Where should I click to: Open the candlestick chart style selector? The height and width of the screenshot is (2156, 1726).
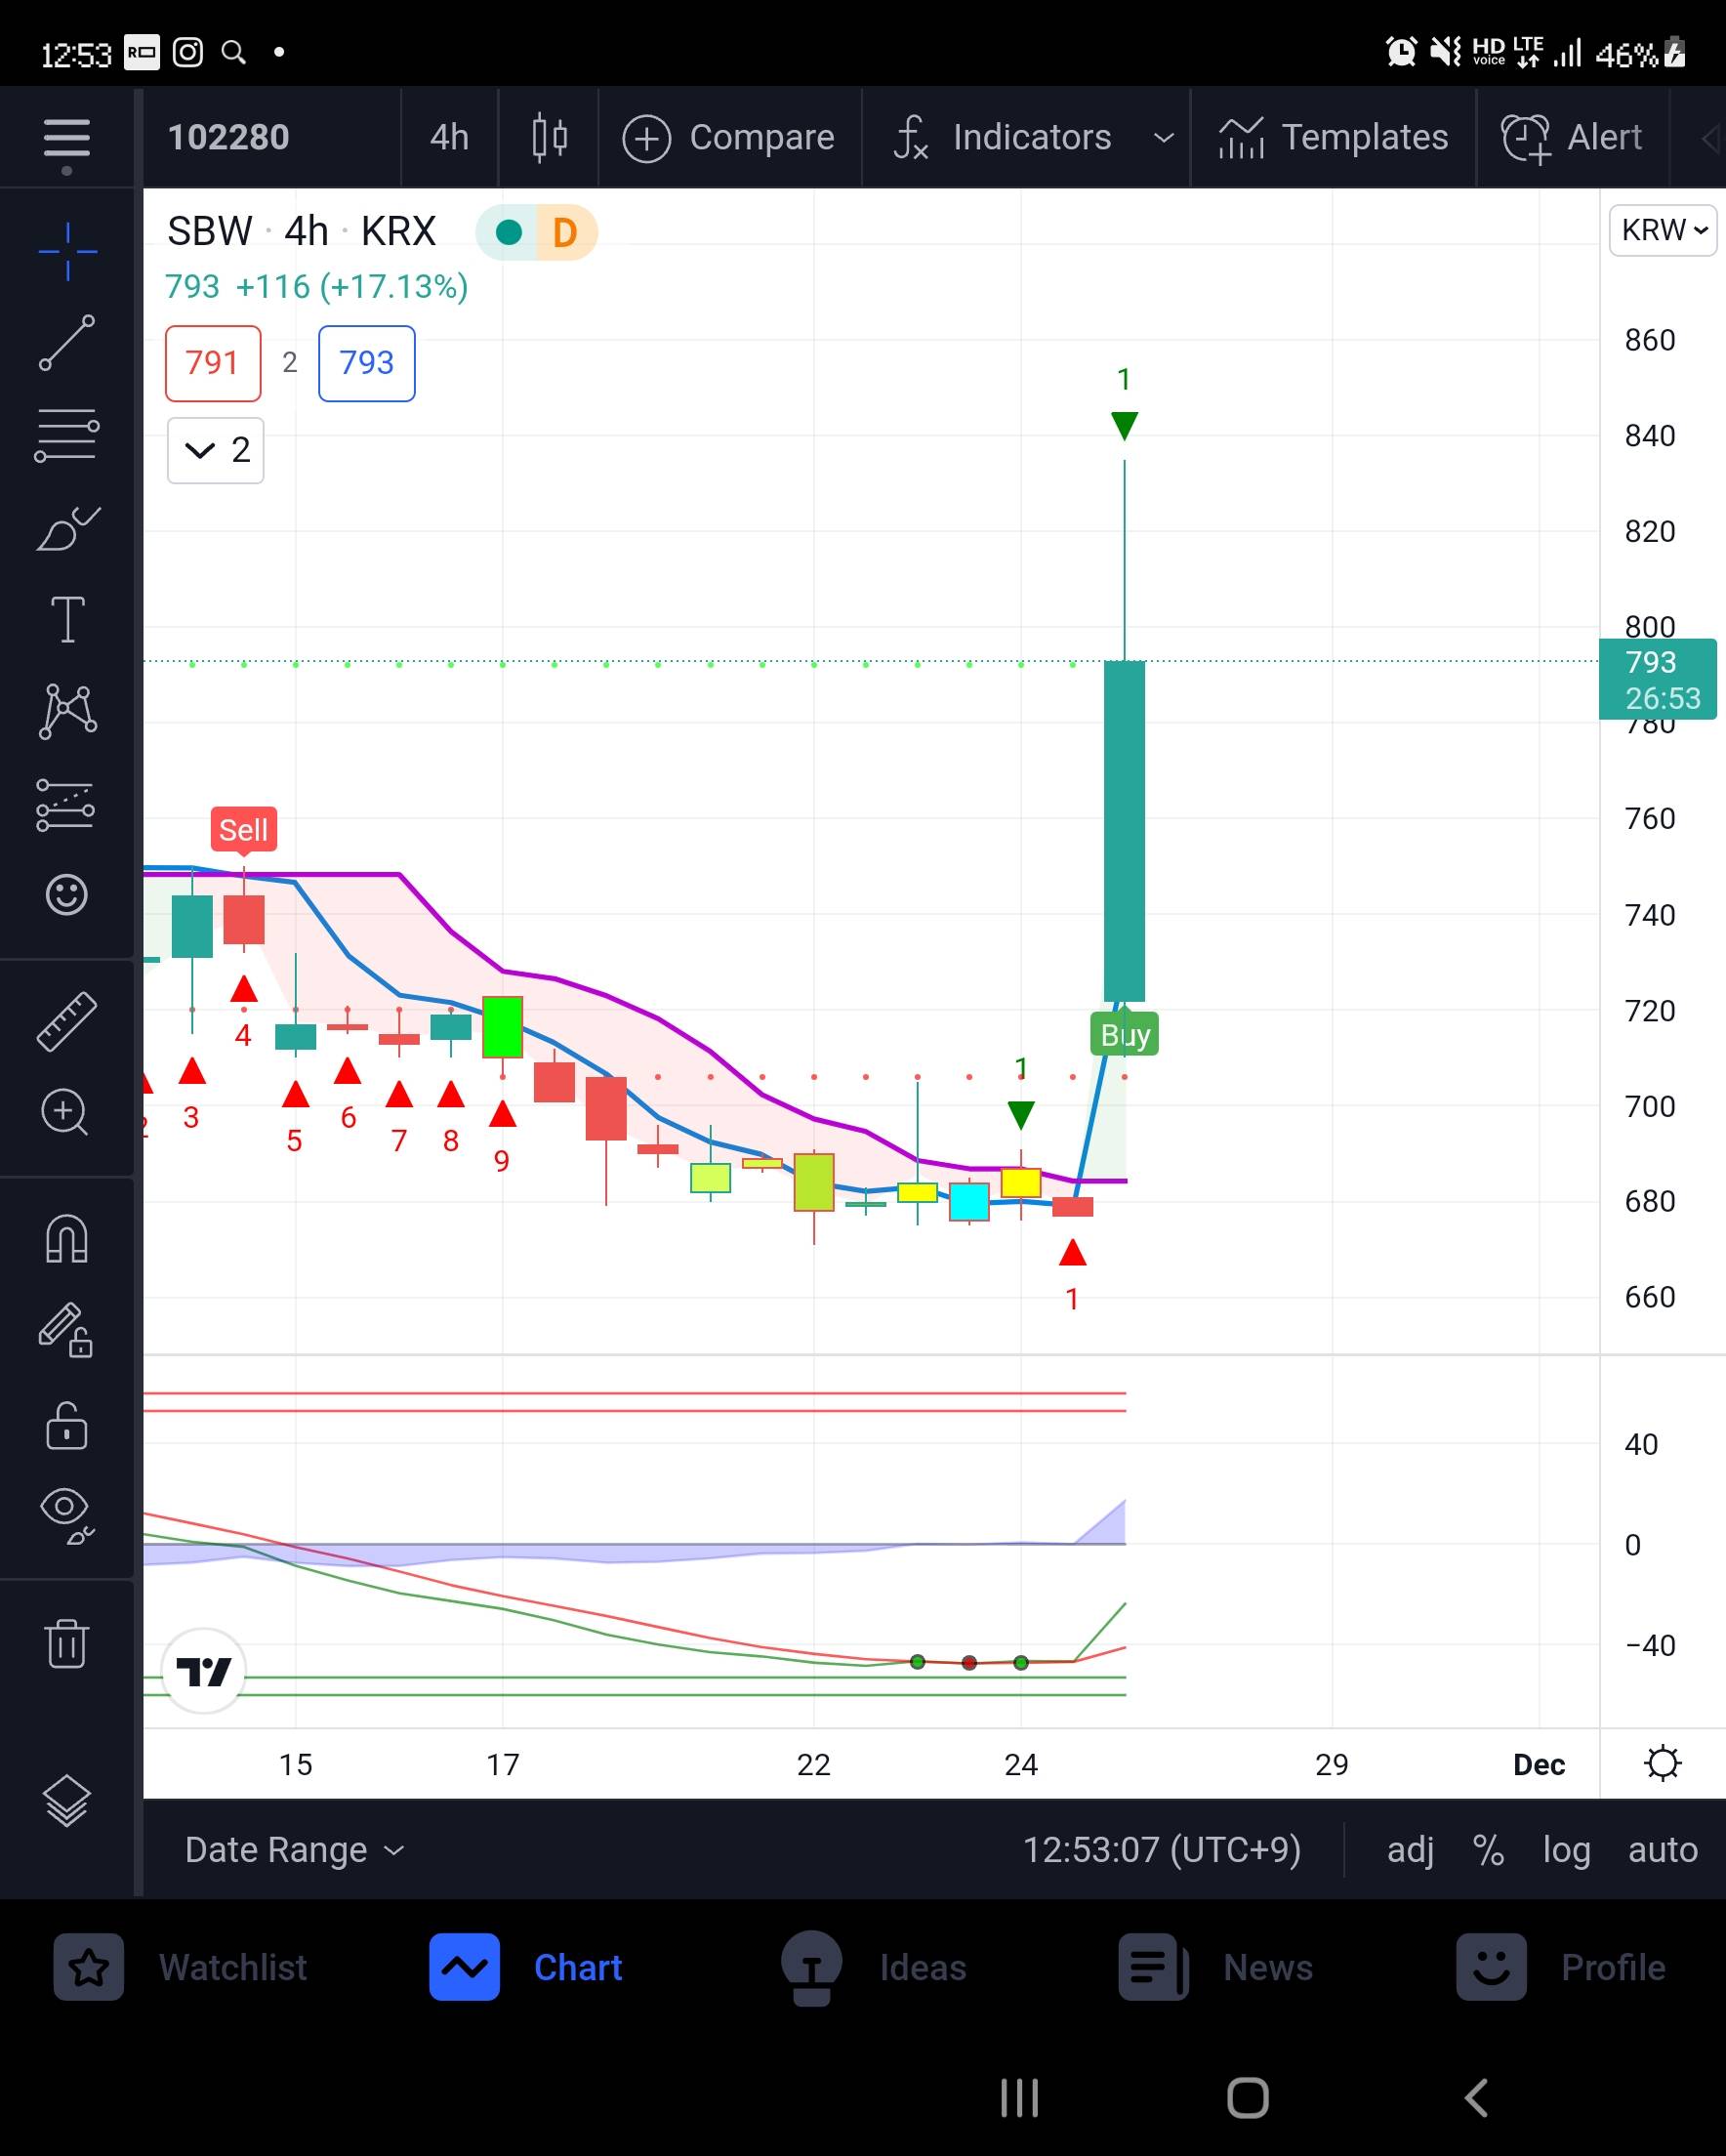click(549, 137)
